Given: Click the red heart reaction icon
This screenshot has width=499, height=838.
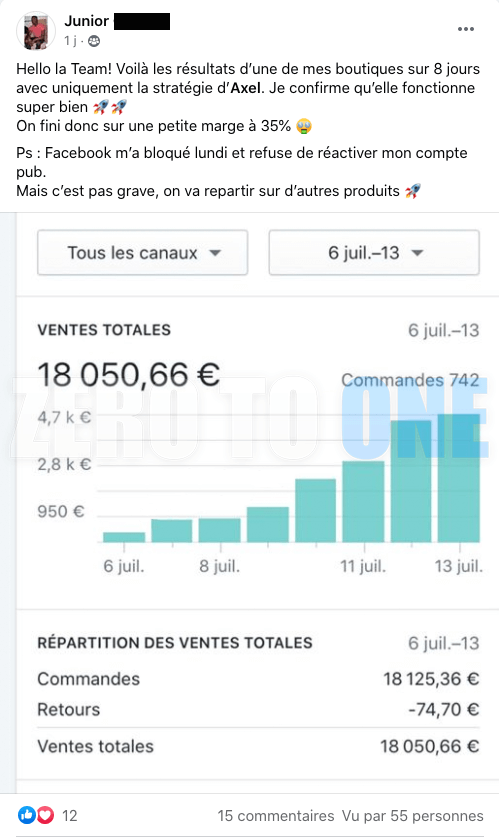Looking at the screenshot, I should (45, 815).
